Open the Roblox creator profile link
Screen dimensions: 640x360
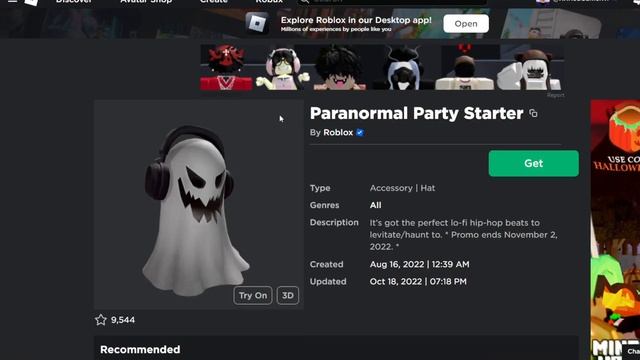(x=338, y=132)
